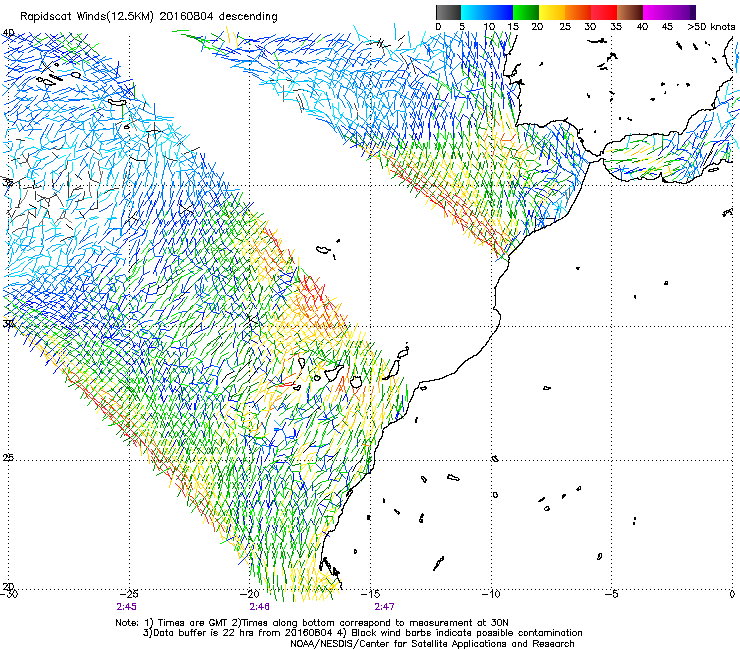Click the green 15-20 knots legend swatch
The width and height of the screenshot is (740, 650).
tap(526, 12)
